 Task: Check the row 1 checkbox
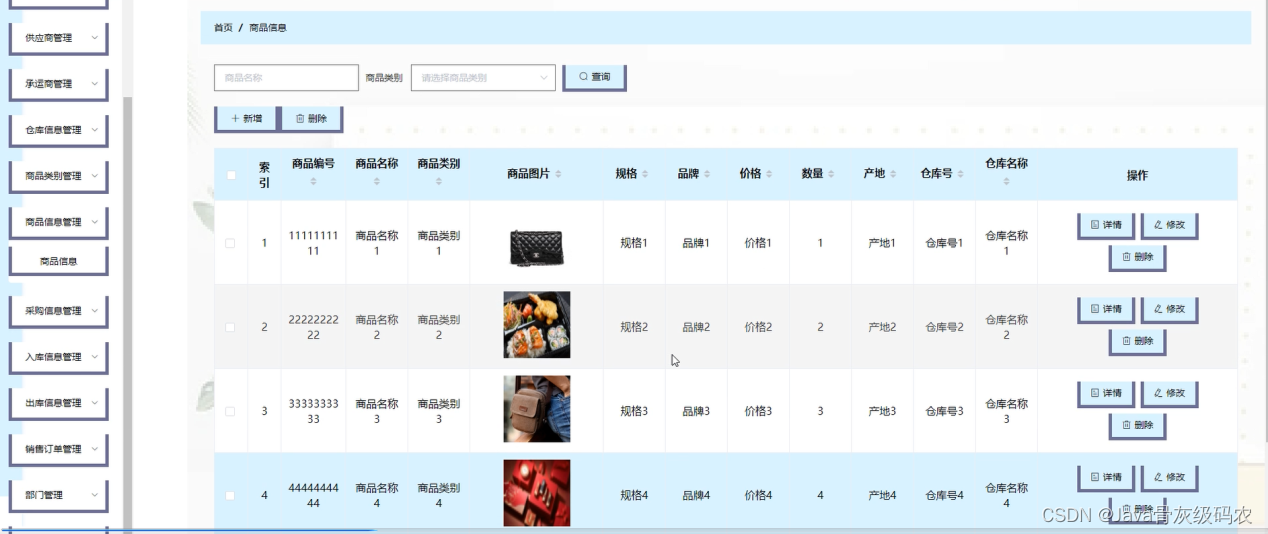231,243
